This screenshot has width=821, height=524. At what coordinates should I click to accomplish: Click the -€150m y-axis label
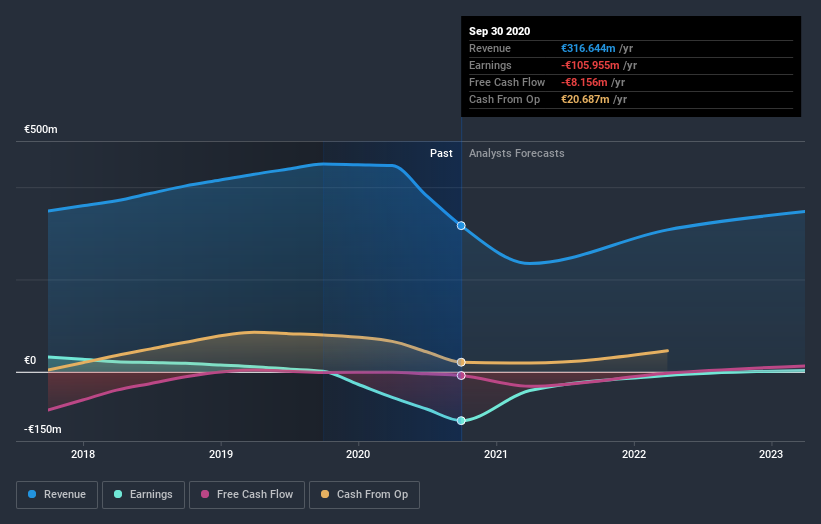[42, 429]
